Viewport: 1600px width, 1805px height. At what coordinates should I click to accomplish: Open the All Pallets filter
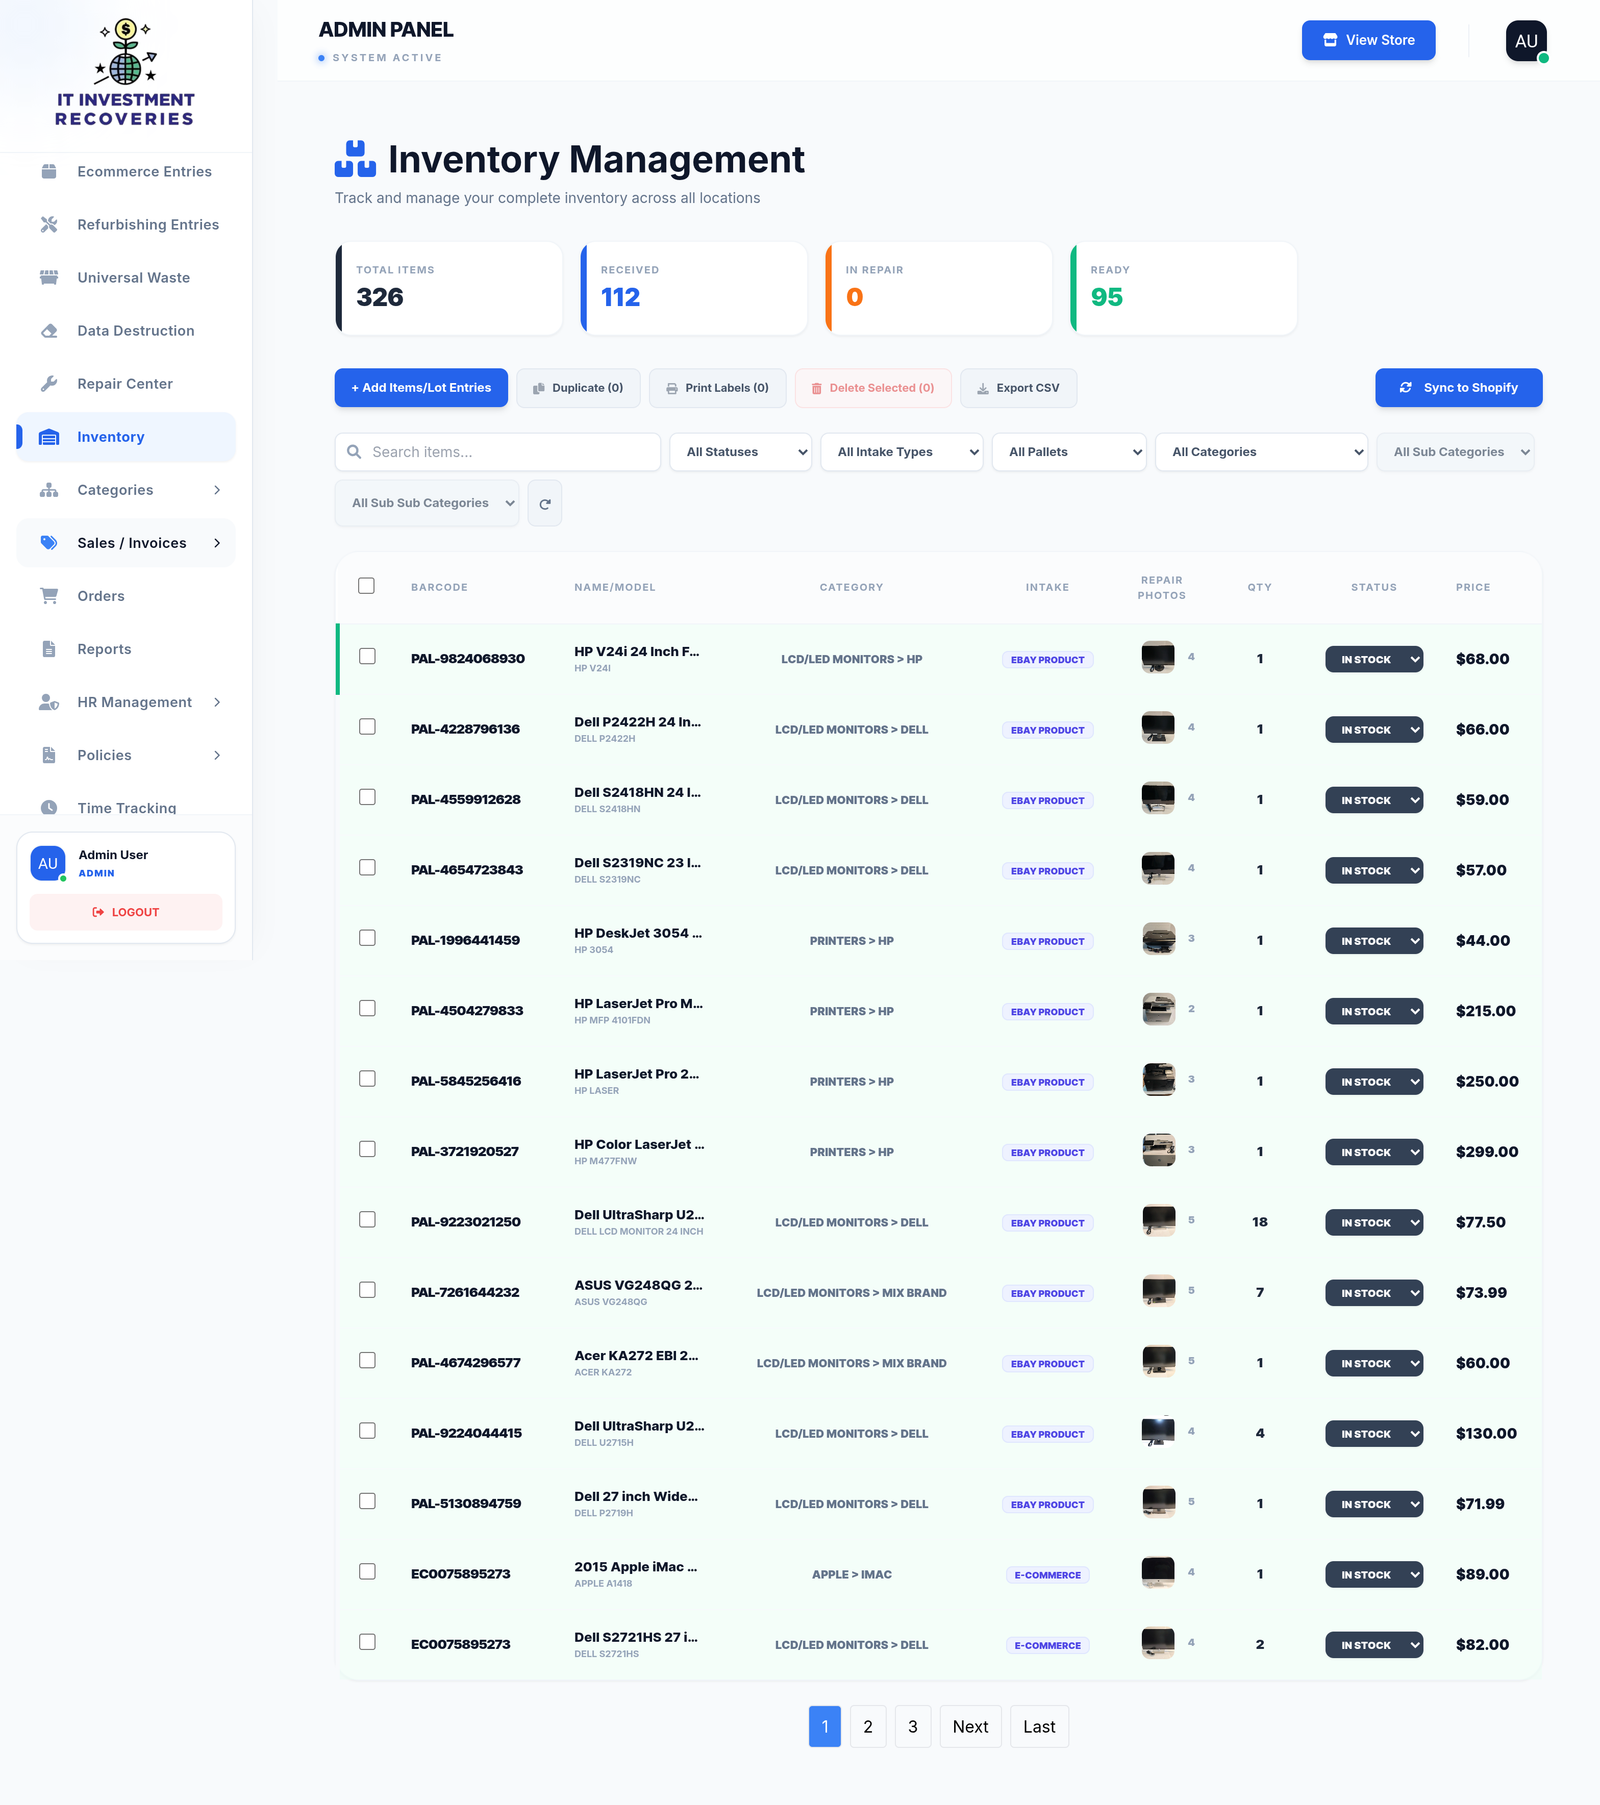click(1069, 452)
